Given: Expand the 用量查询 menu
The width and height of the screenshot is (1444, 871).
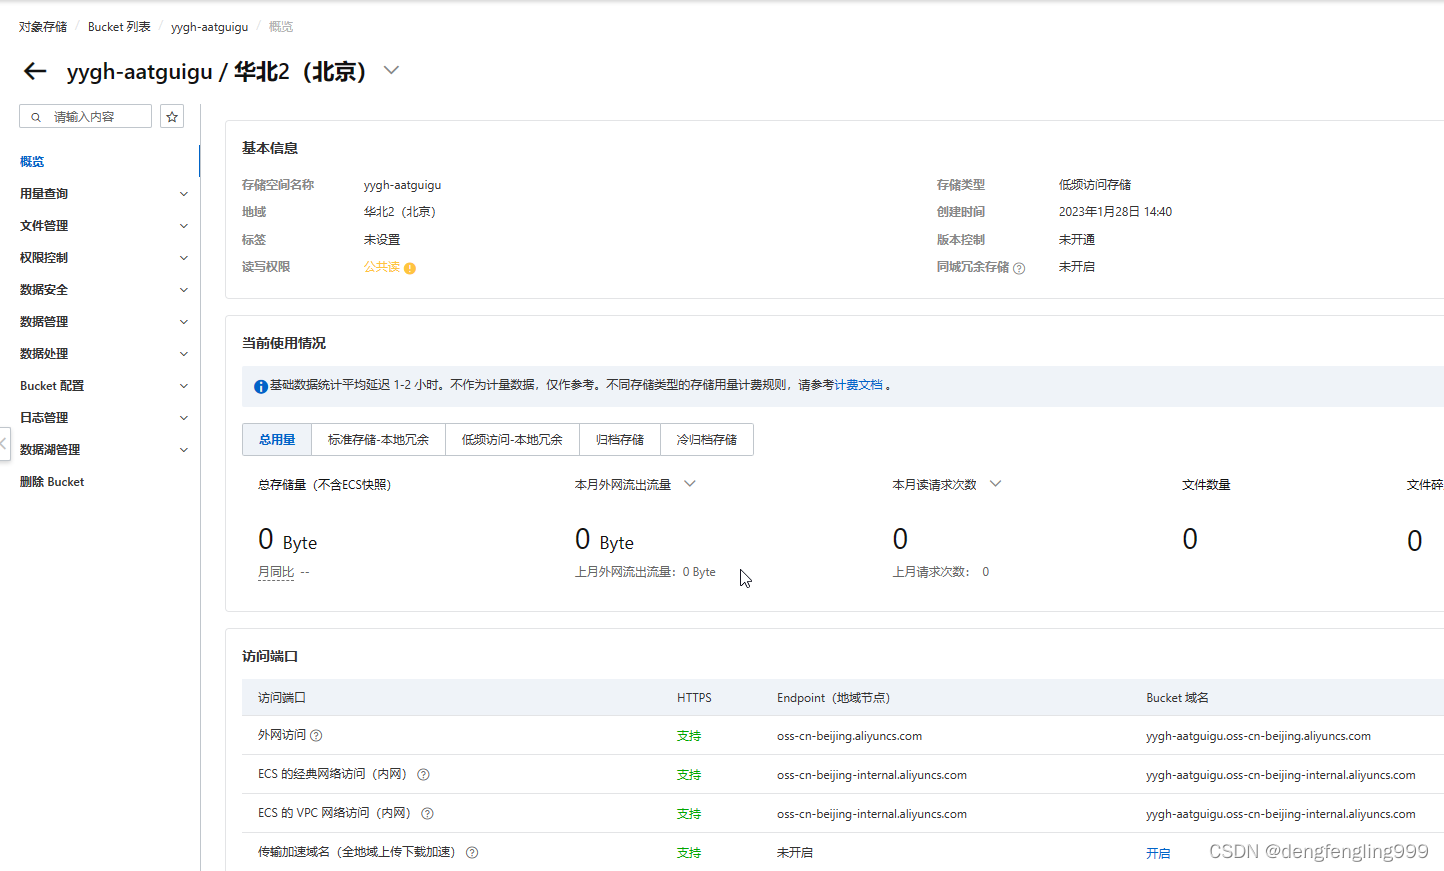Looking at the screenshot, I should click(183, 194).
